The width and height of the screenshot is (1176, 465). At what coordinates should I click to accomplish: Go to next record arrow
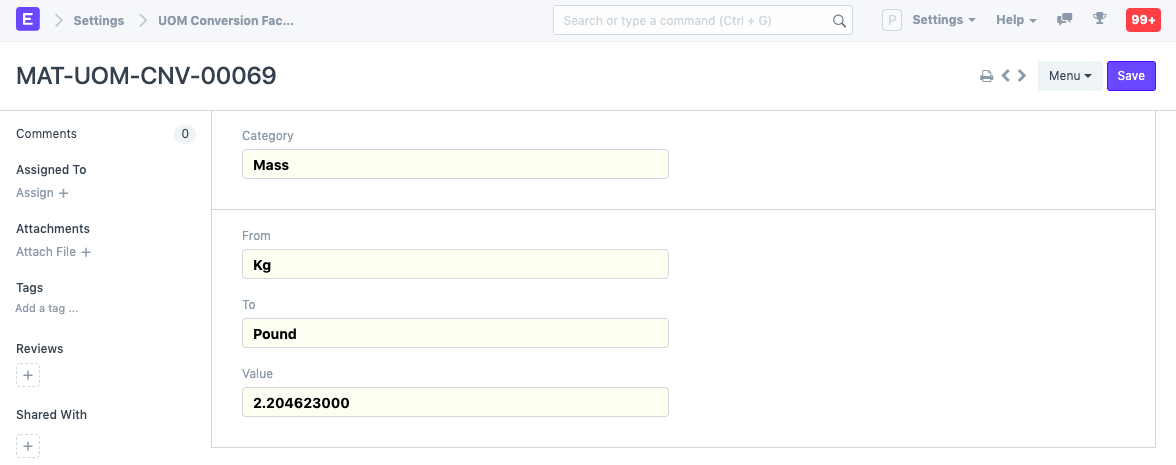1022,75
